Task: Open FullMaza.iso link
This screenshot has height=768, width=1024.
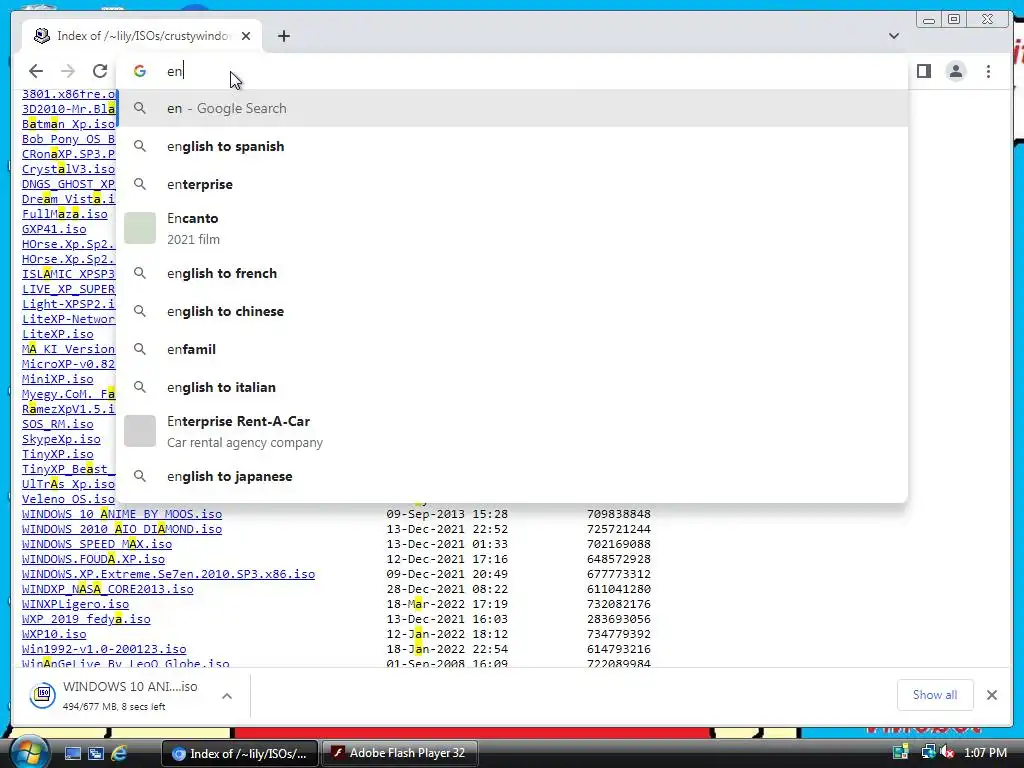Action: [x=65, y=214]
